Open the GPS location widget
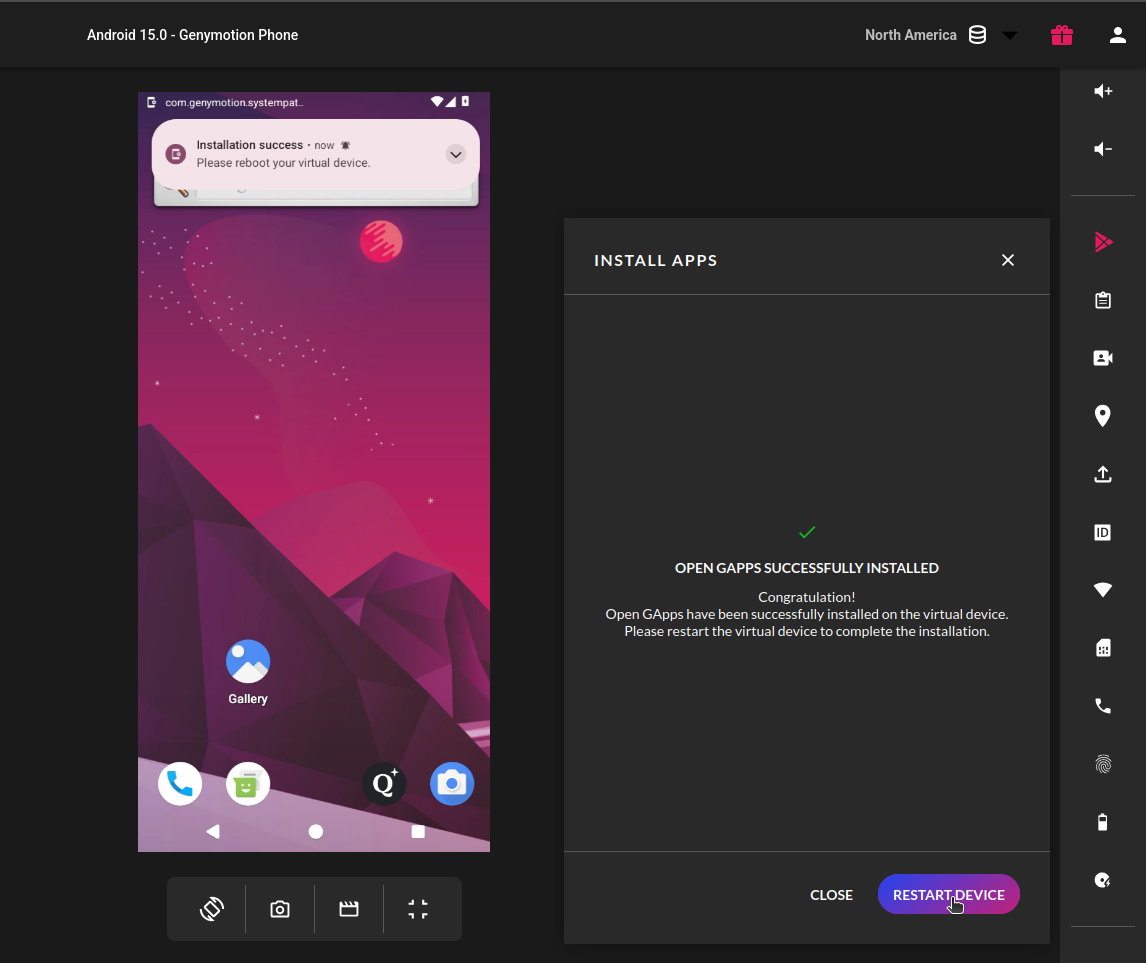This screenshot has width=1146, height=963. pos(1102,415)
